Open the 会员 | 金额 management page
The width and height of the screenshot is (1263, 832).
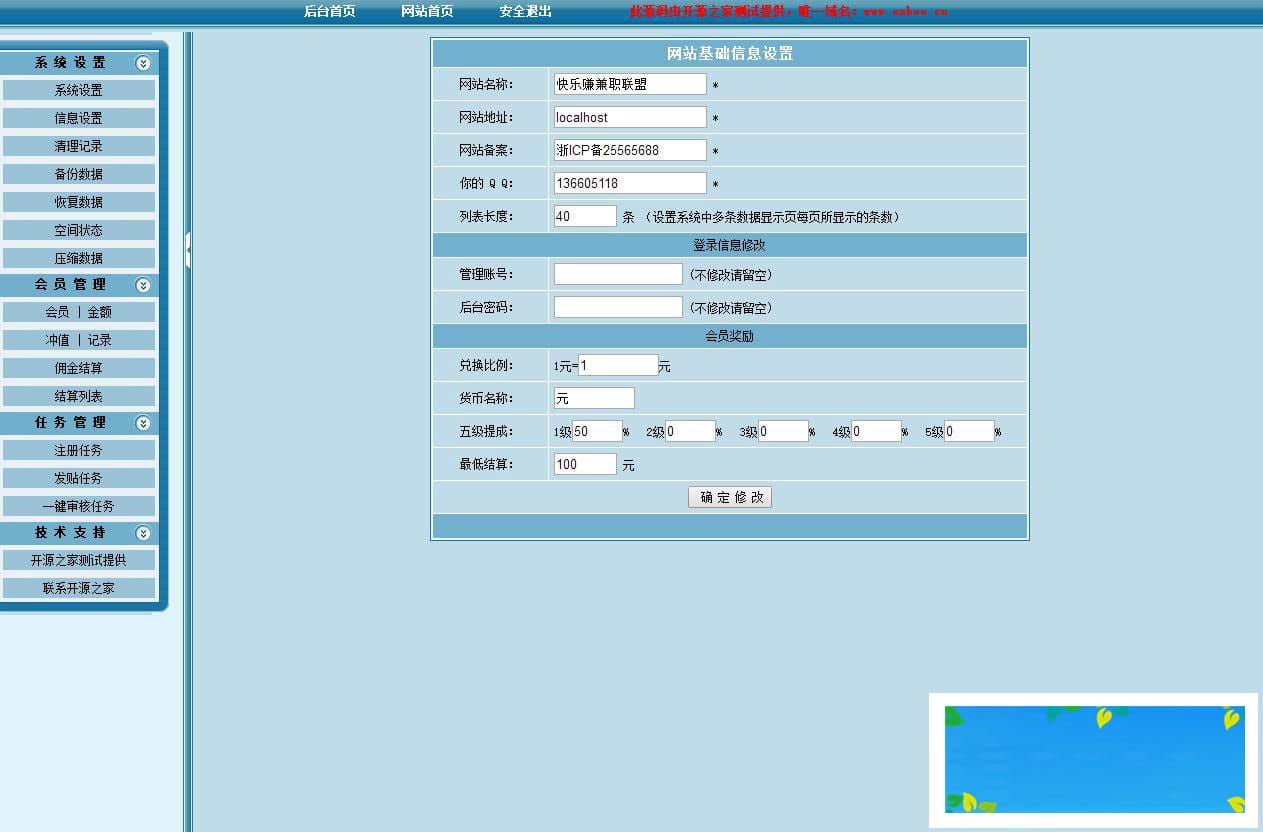point(79,311)
